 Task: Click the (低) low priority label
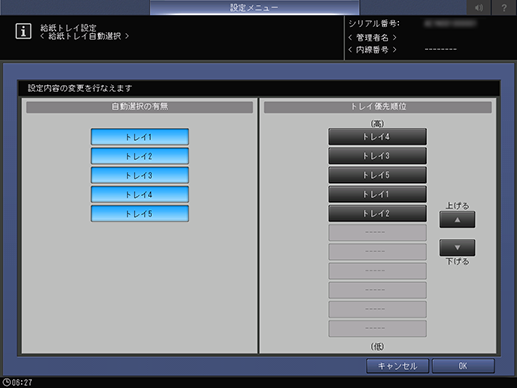click(x=377, y=347)
